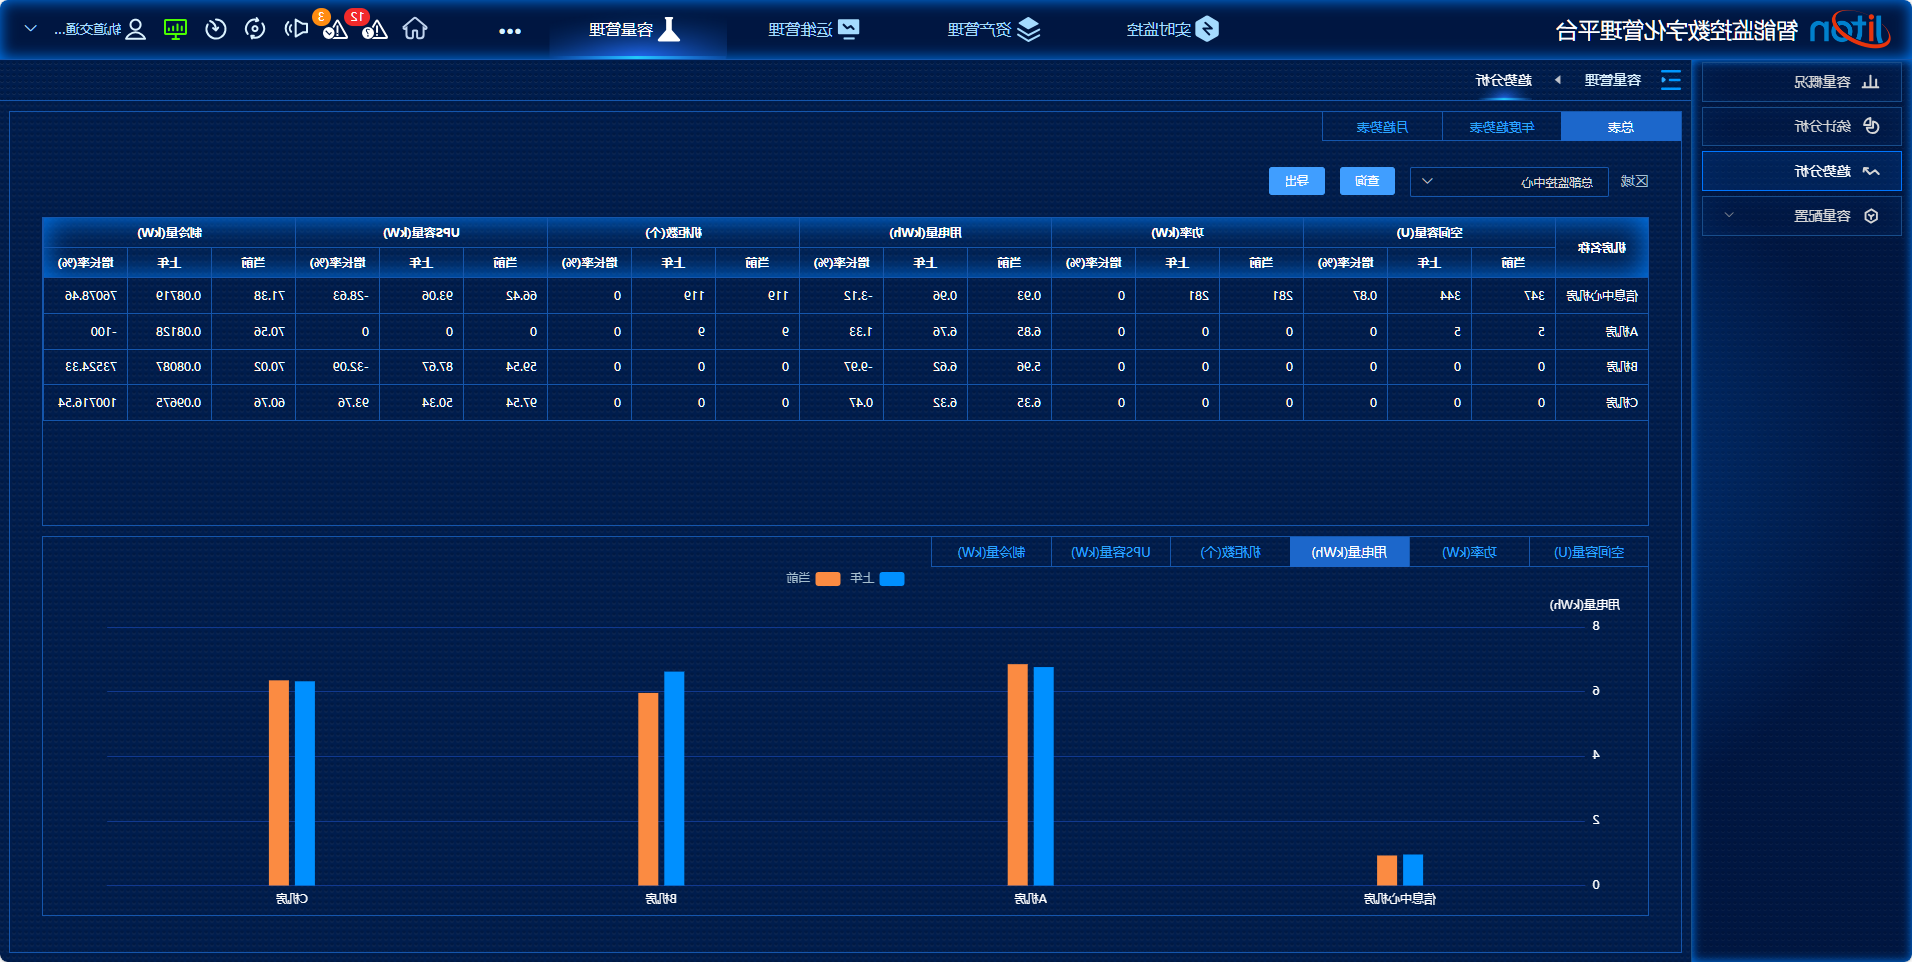Click the speaker sound icon

point(296,29)
